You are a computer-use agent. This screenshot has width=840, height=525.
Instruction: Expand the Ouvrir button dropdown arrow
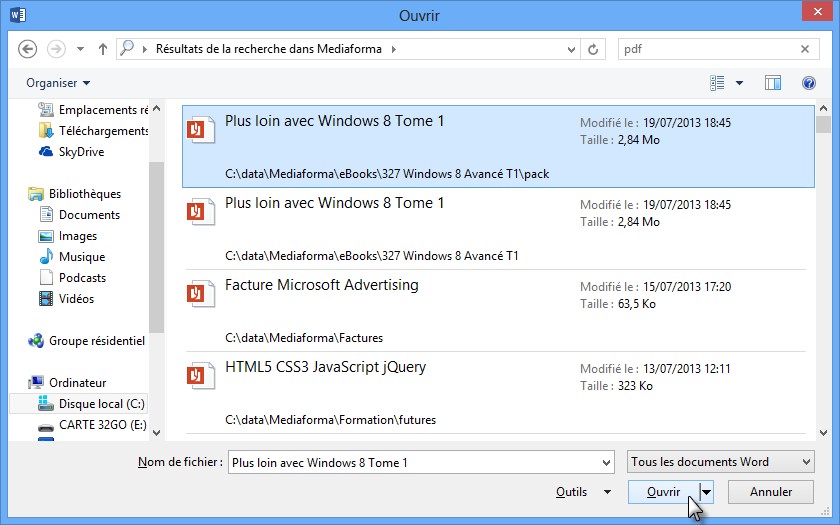click(x=707, y=492)
